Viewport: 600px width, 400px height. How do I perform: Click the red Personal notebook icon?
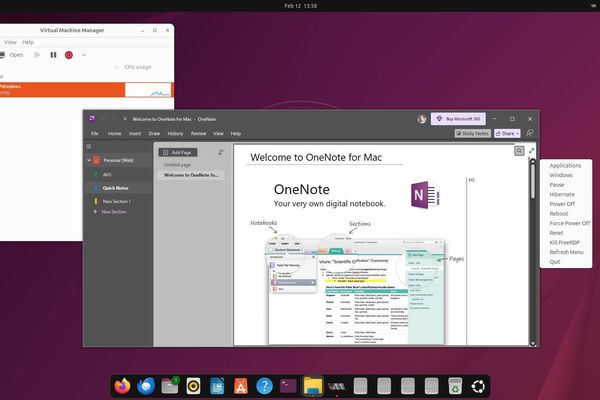[x=96, y=160]
